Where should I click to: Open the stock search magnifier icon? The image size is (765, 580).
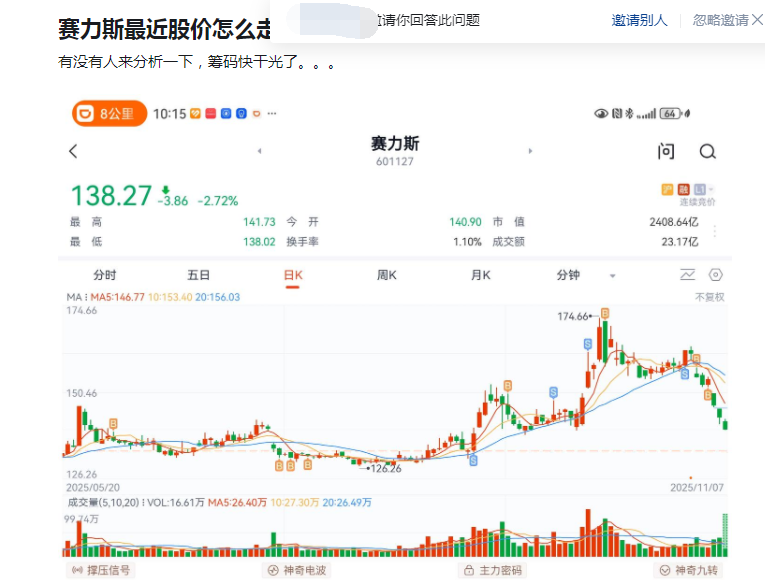(x=707, y=152)
